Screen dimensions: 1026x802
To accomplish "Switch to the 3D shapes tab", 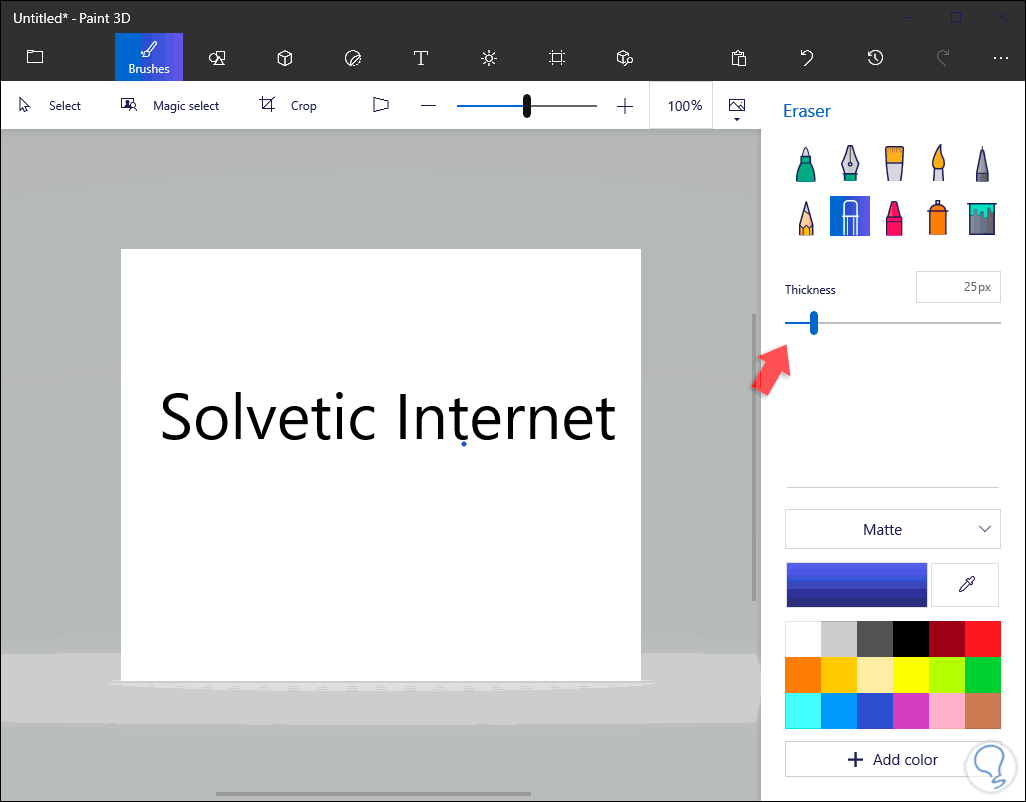I will [x=285, y=58].
